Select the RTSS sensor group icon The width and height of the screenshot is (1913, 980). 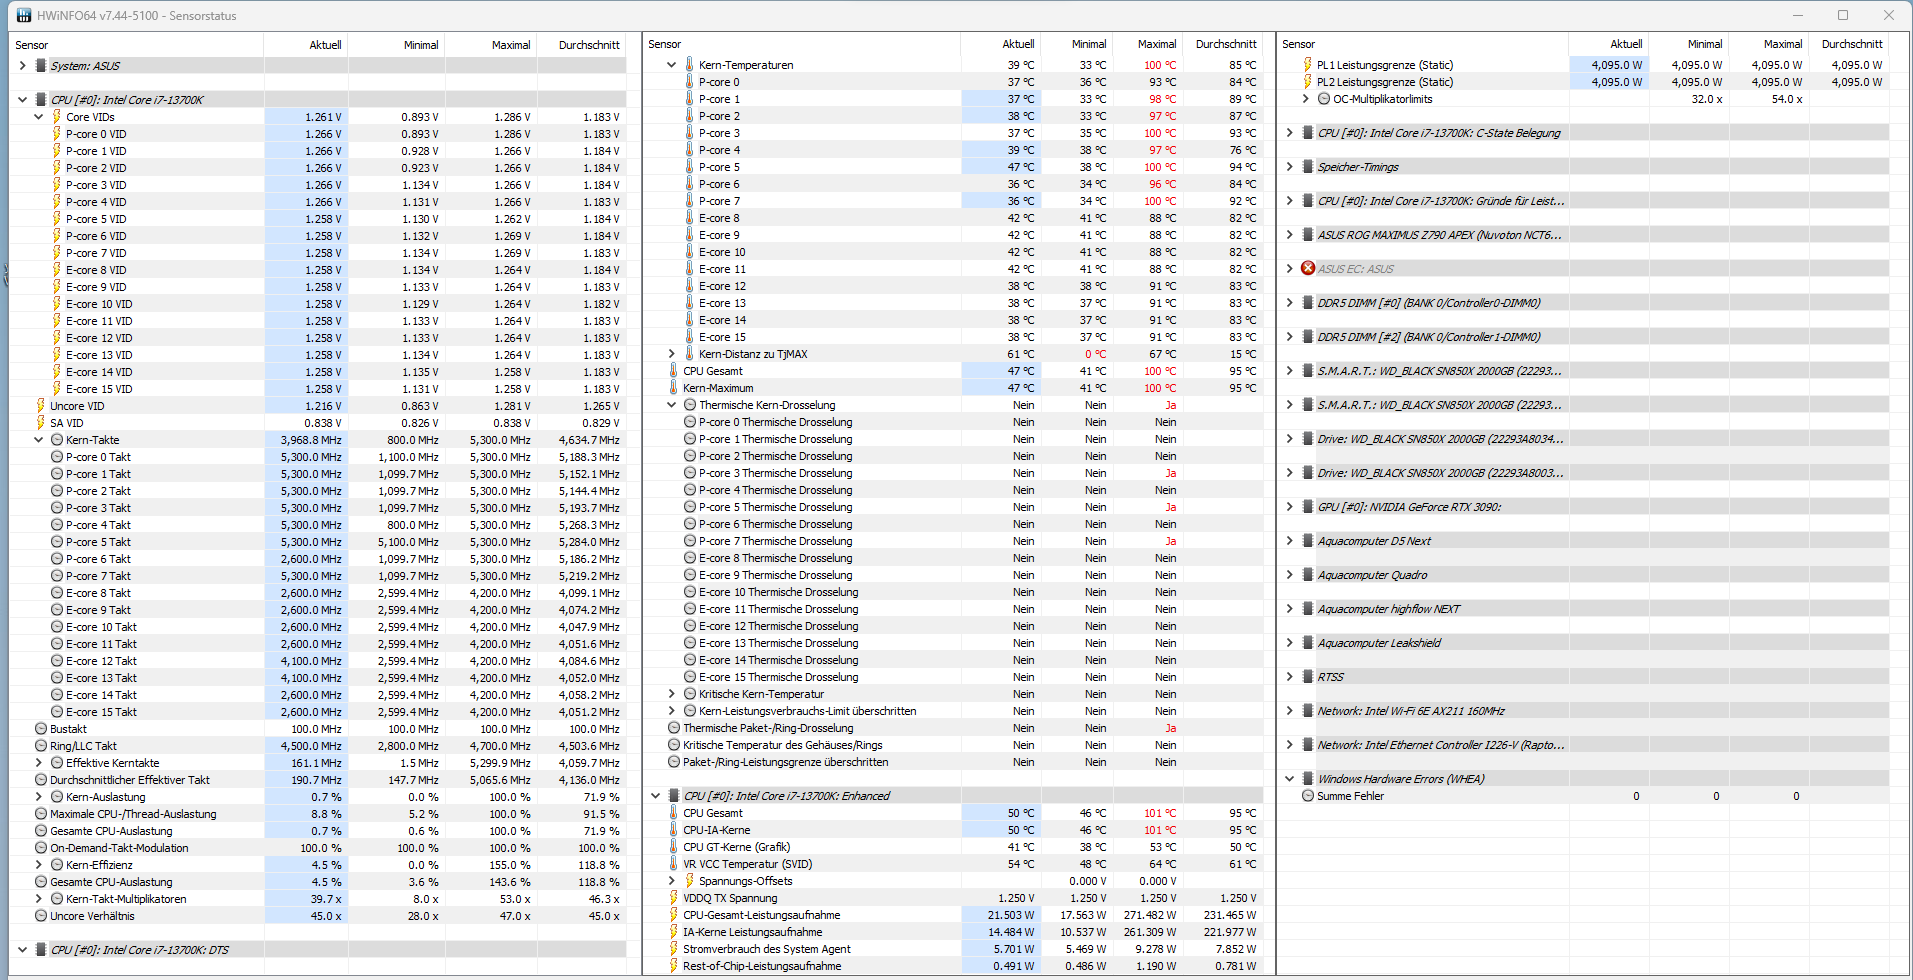(1307, 677)
